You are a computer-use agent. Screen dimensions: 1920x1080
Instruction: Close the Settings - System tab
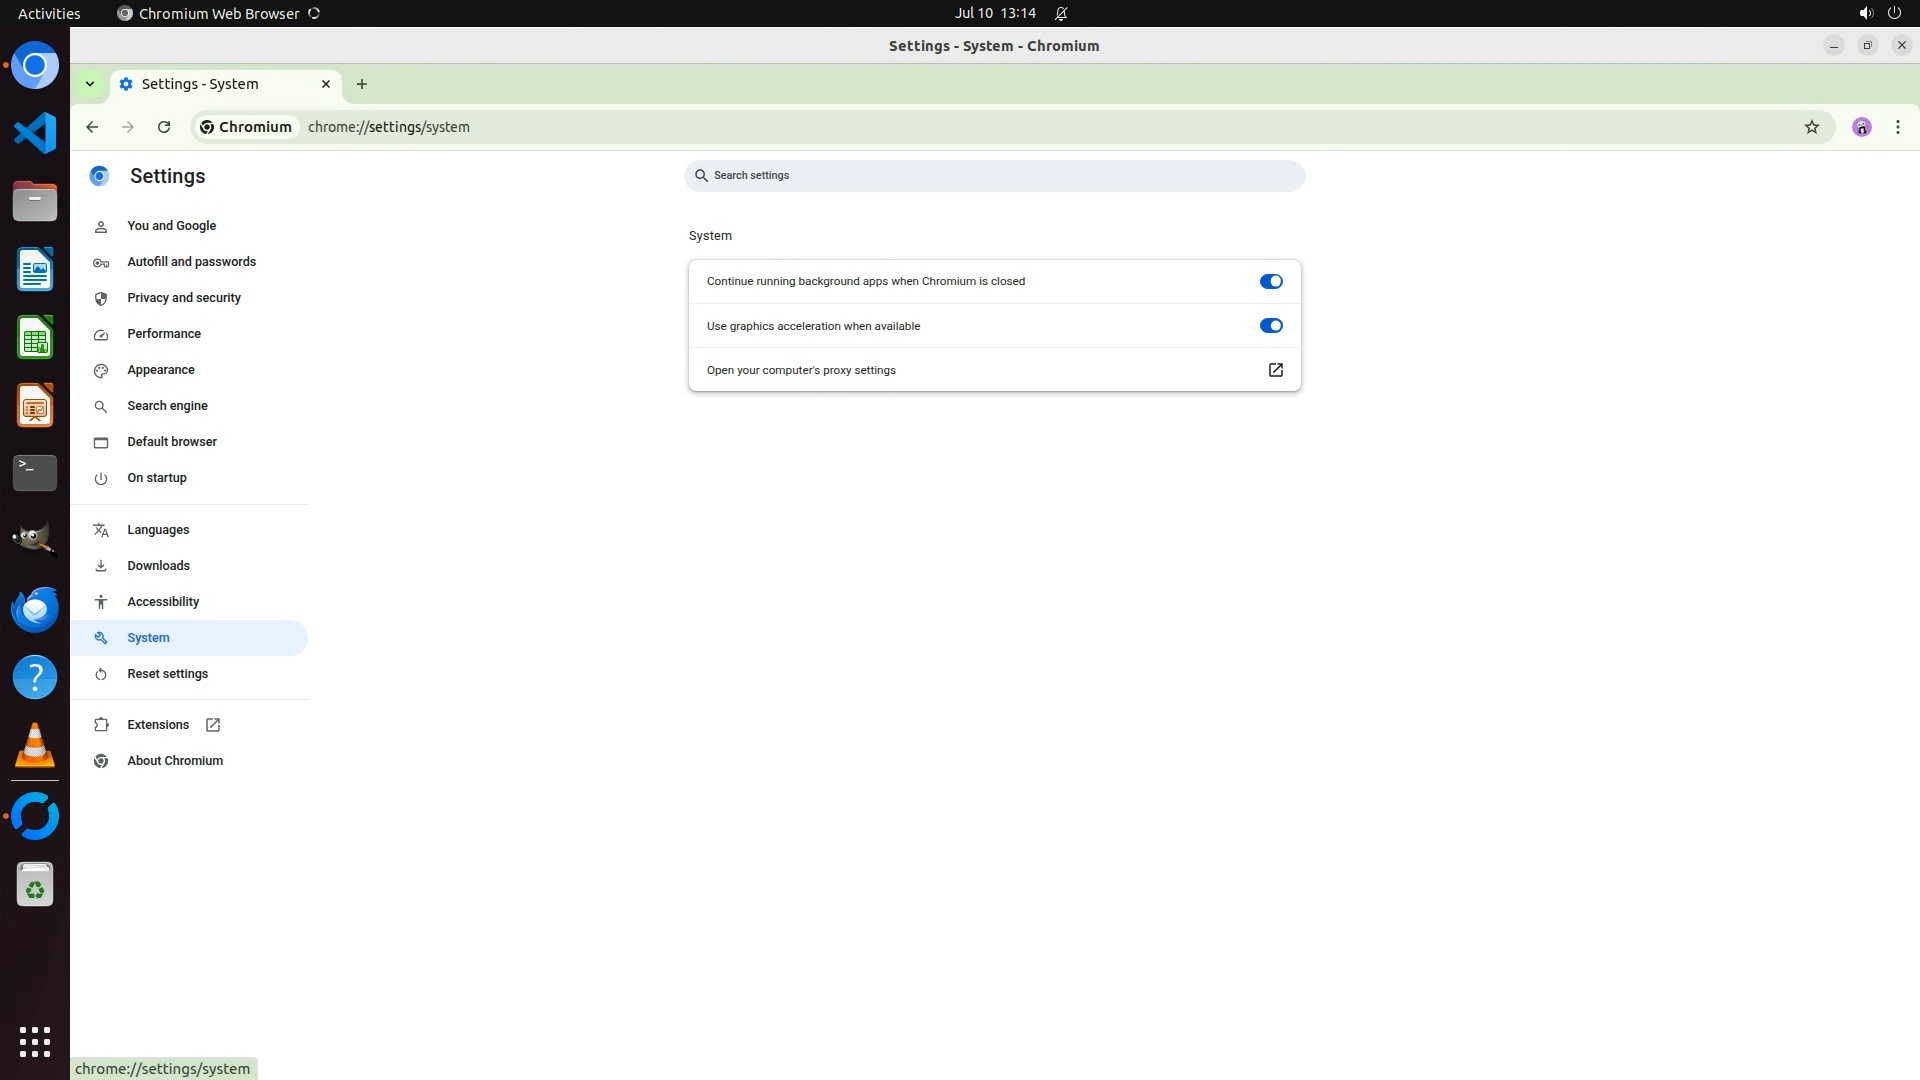325,84
